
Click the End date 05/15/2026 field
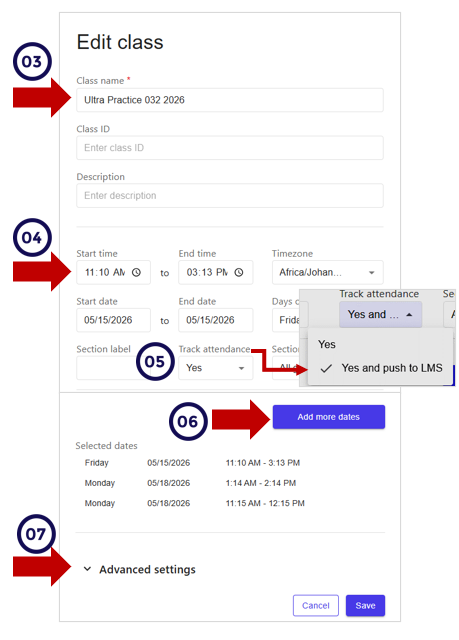coord(215,320)
